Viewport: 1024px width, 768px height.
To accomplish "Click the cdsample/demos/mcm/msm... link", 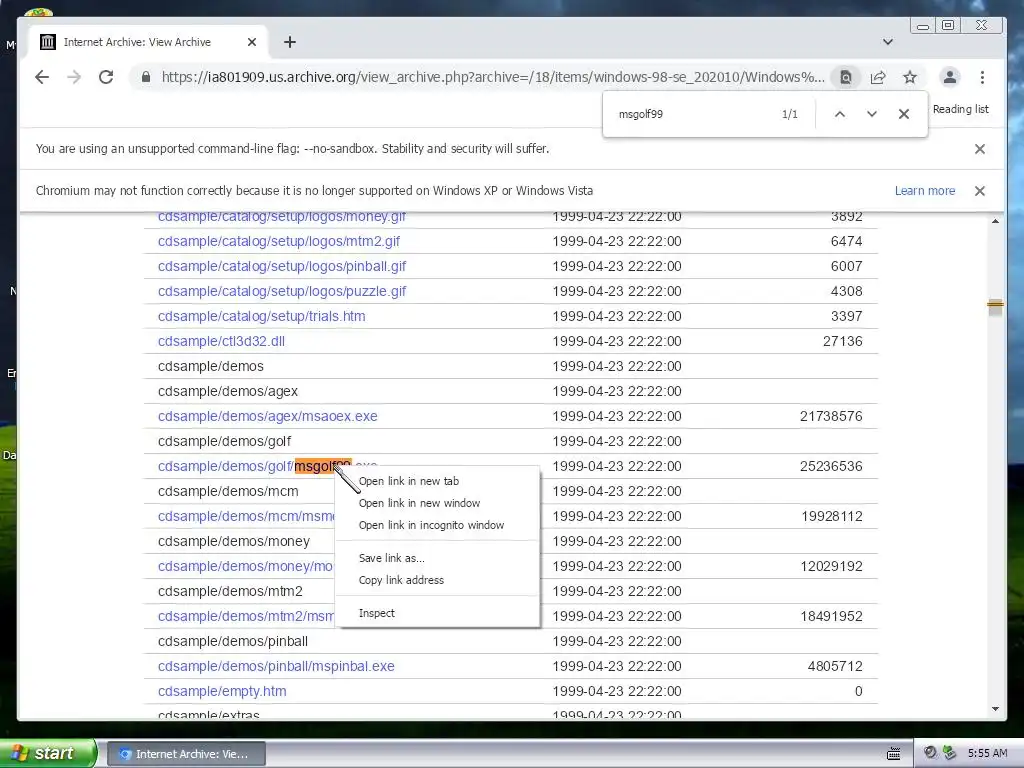I will pos(246,517).
